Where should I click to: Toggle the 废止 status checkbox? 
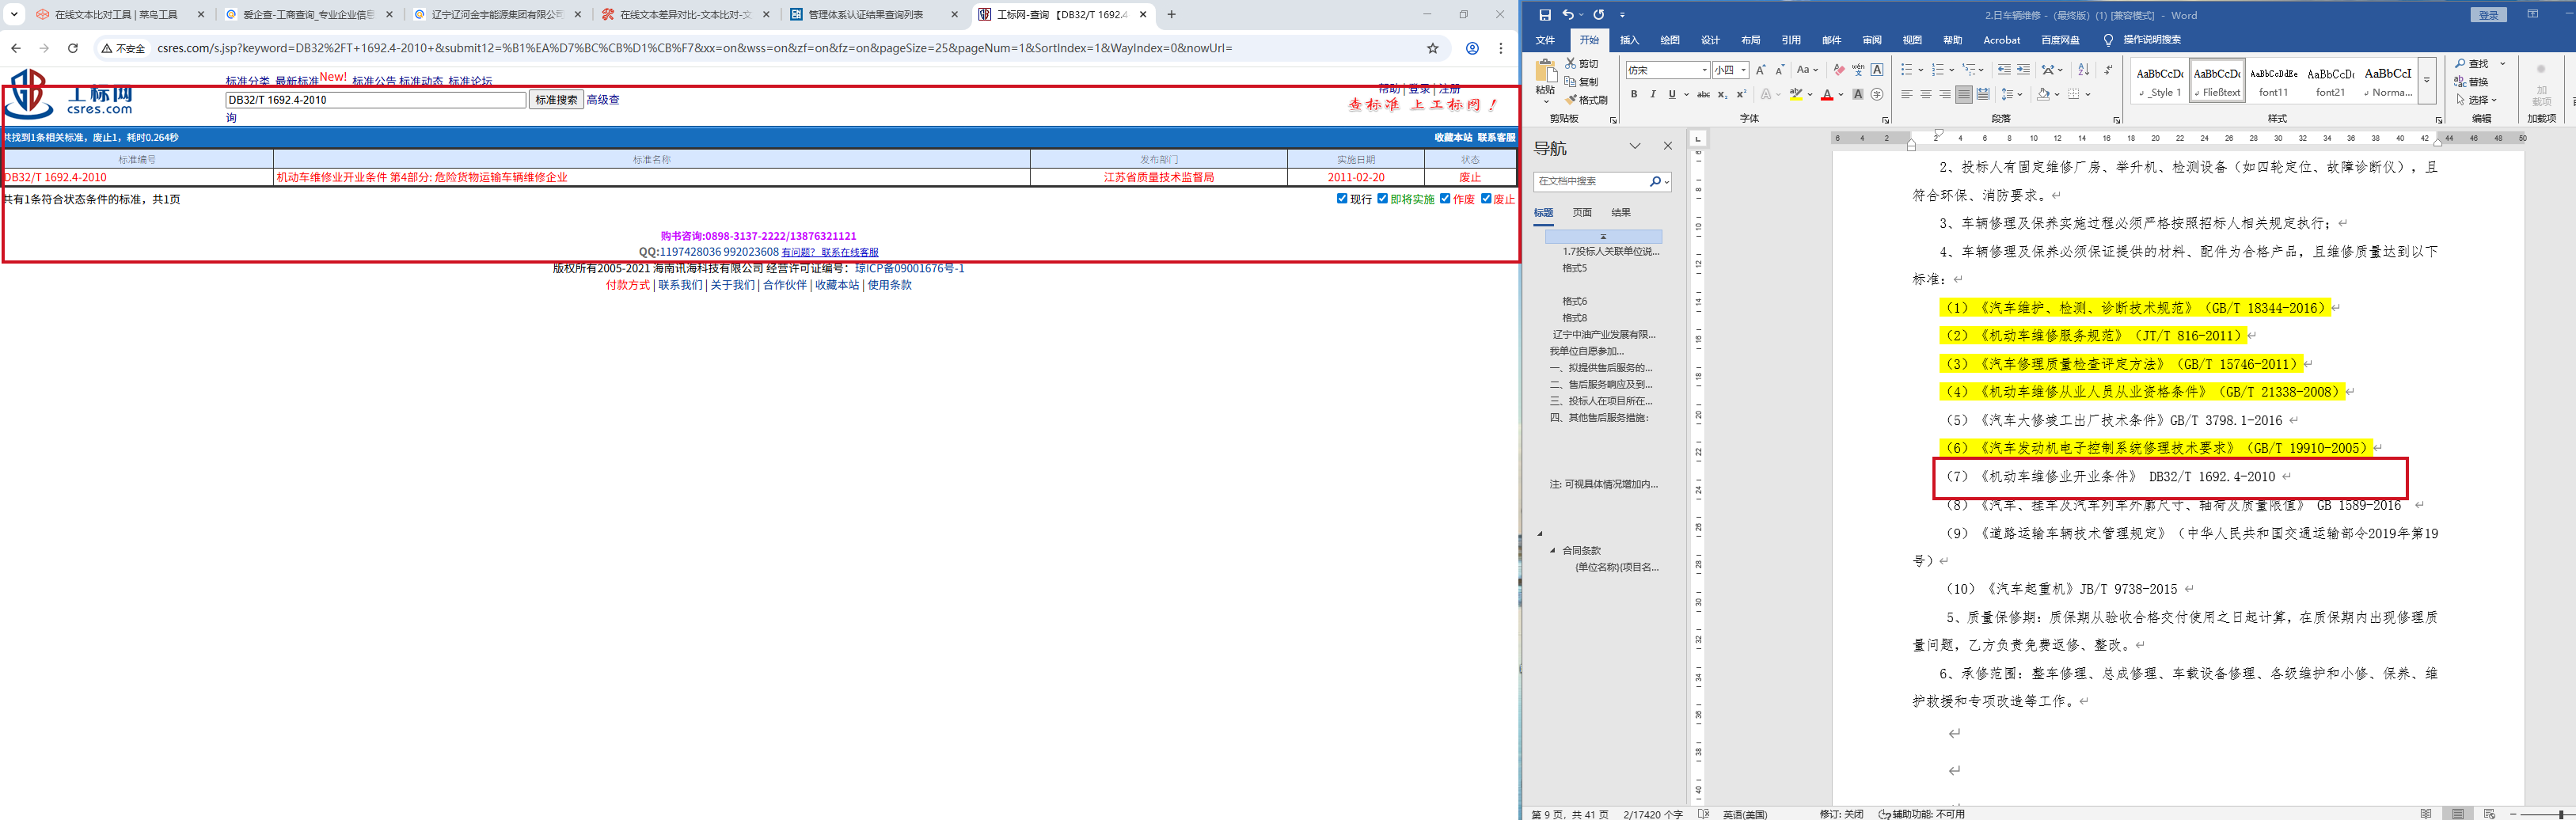pos(1486,198)
